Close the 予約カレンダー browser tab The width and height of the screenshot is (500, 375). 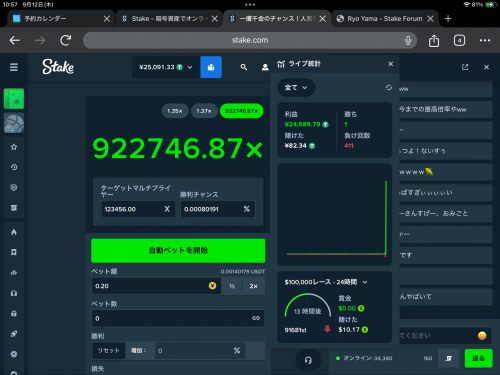tap(107, 19)
